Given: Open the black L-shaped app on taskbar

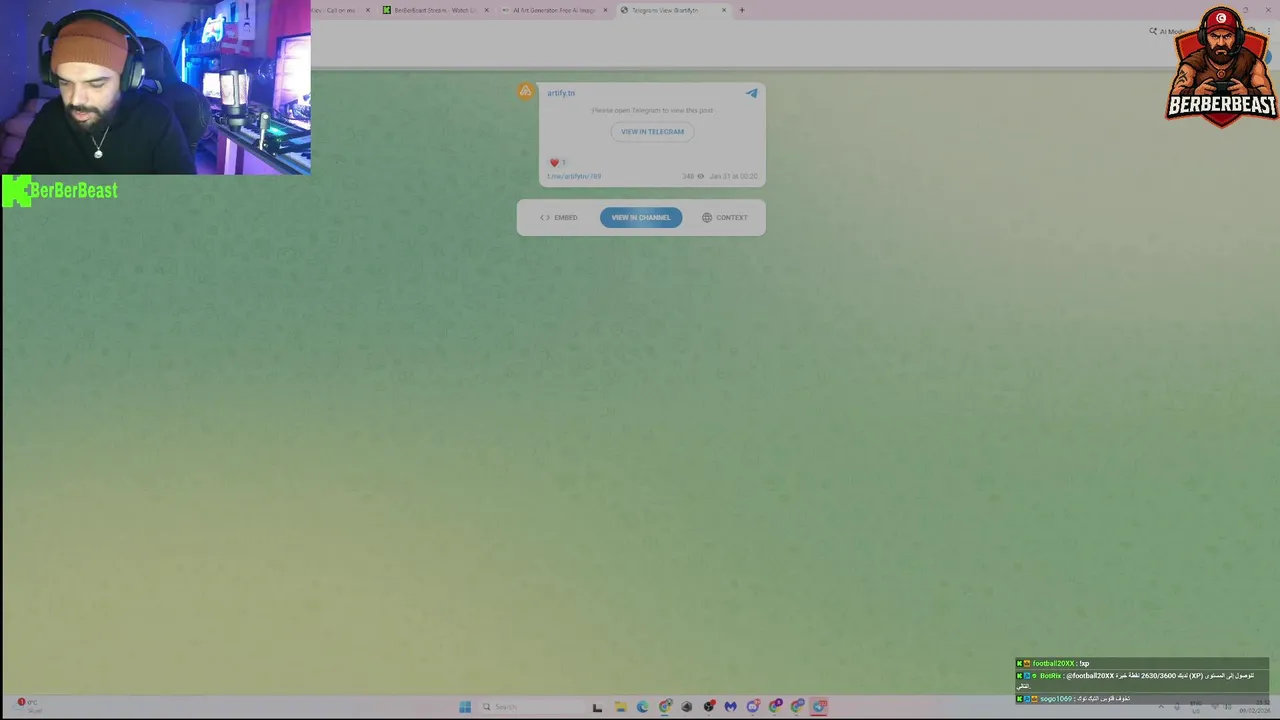Looking at the screenshot, I should 597,707.
